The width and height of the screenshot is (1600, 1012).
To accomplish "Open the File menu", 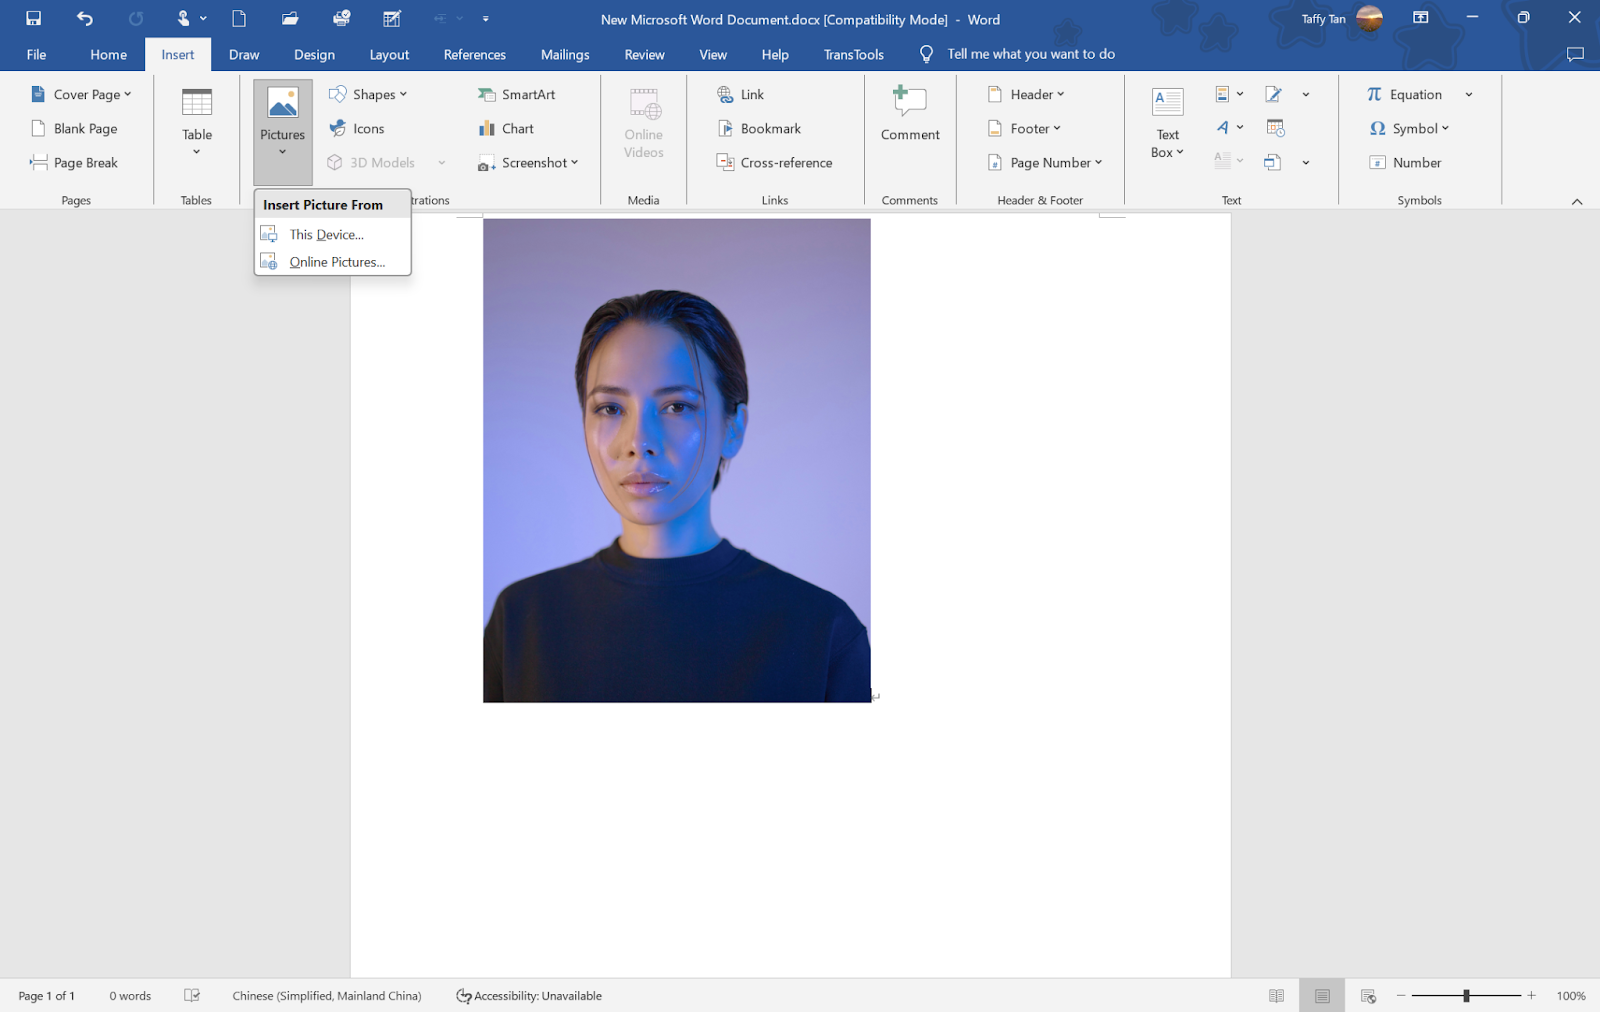I will tap(37, 54).
